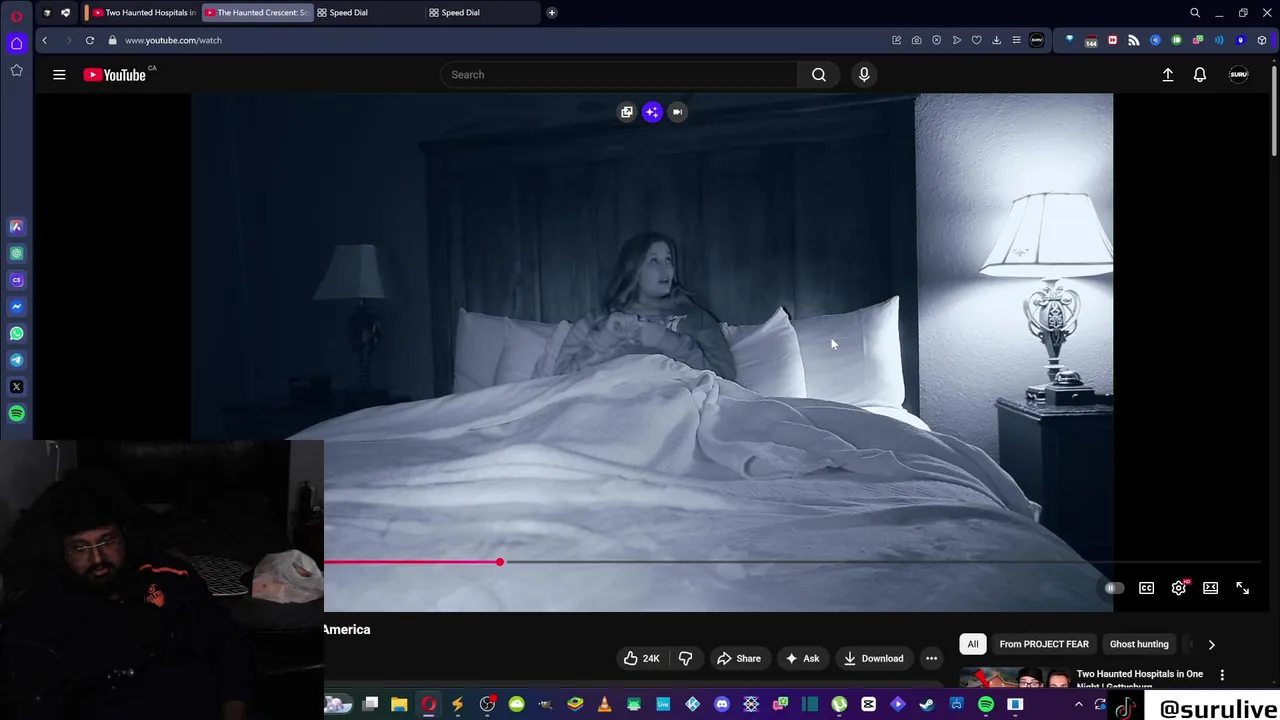Image resolution: width=1280 pixels, height=720 pixels.
Task: Open Aria AI in the Opera sidebar
Action: point(16,227)
